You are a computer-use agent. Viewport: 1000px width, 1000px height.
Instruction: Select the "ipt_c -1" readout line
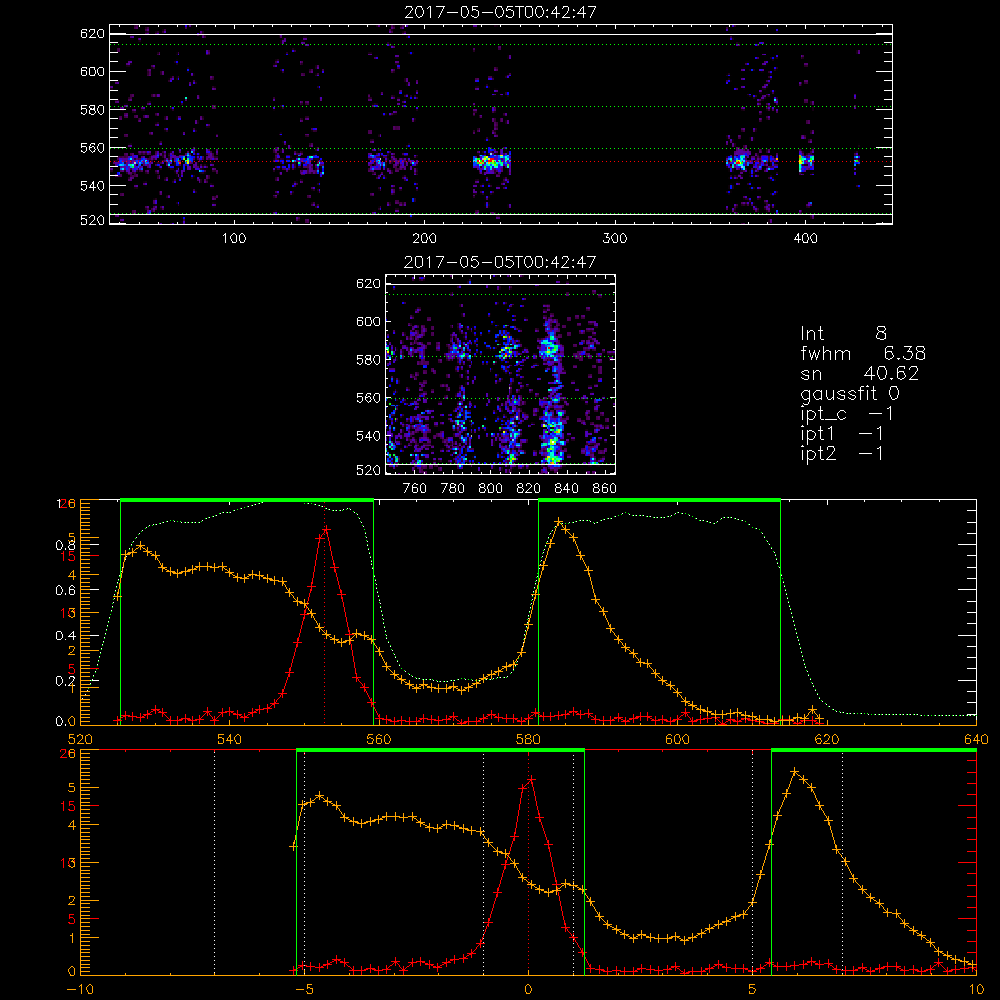coord(847,415)
